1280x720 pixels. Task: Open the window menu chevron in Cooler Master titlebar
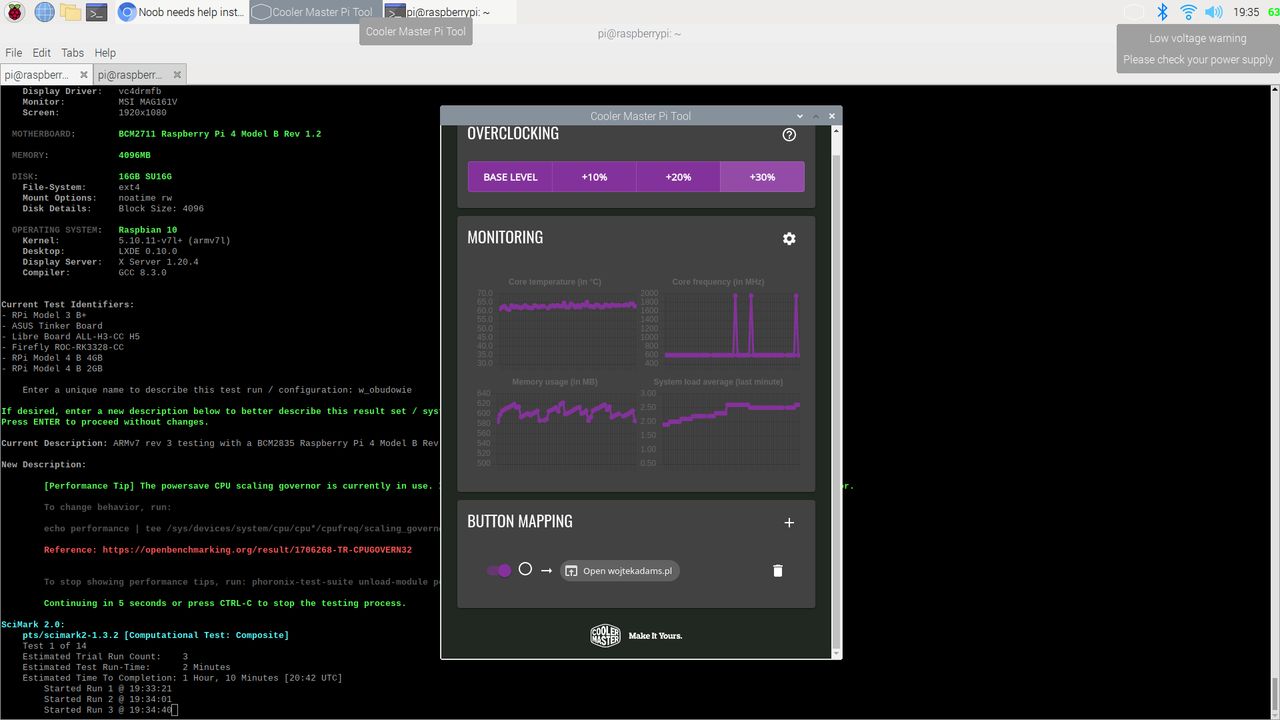(x=800, y=116)
